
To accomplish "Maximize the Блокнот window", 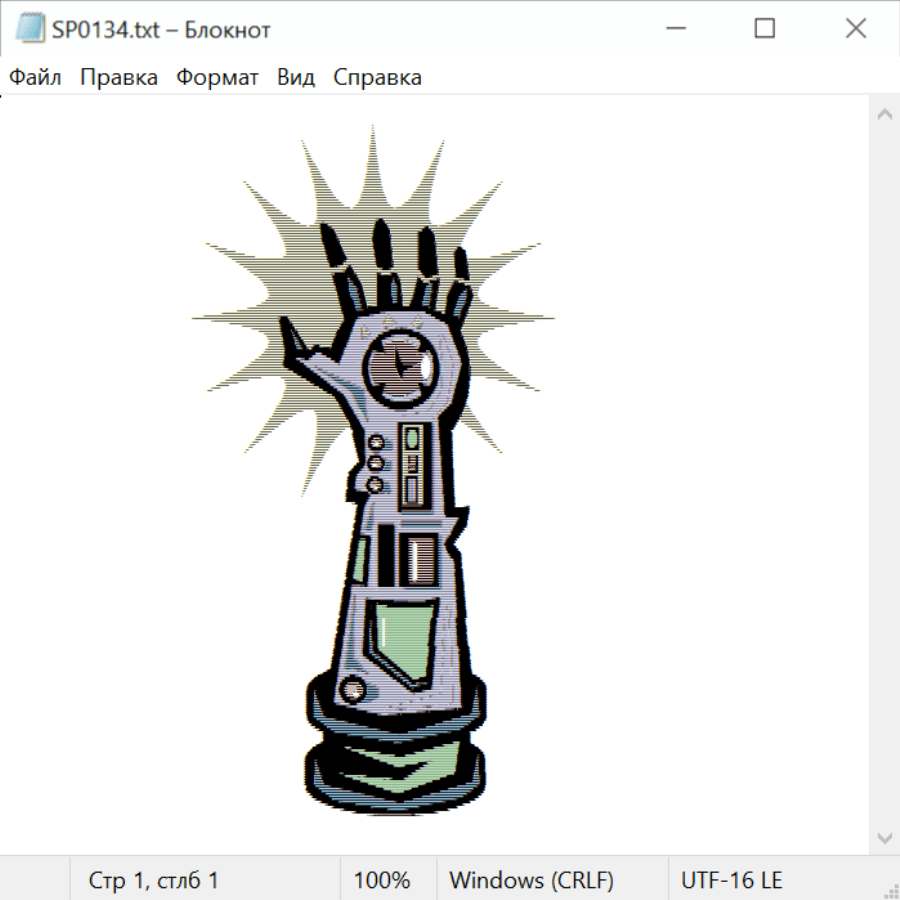I will (765, 29).
